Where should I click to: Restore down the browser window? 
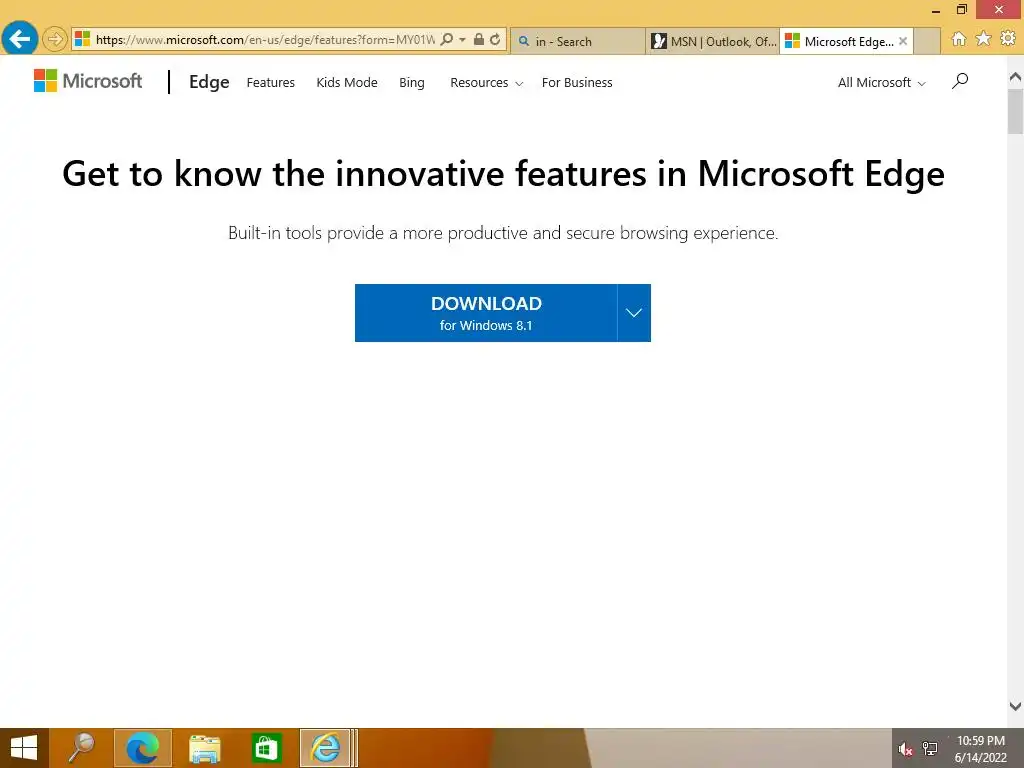(x=961, y=9)
